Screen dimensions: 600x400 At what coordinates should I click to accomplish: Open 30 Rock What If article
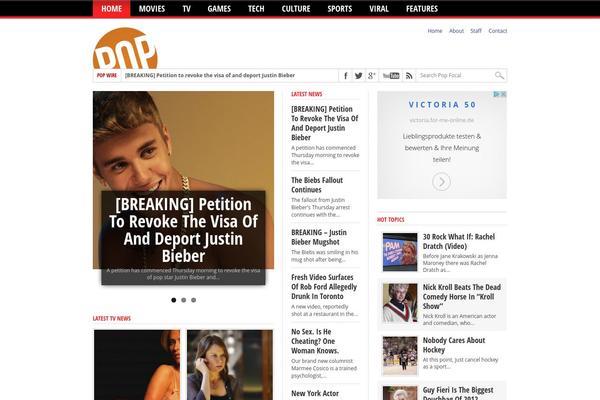pos(459,242)
